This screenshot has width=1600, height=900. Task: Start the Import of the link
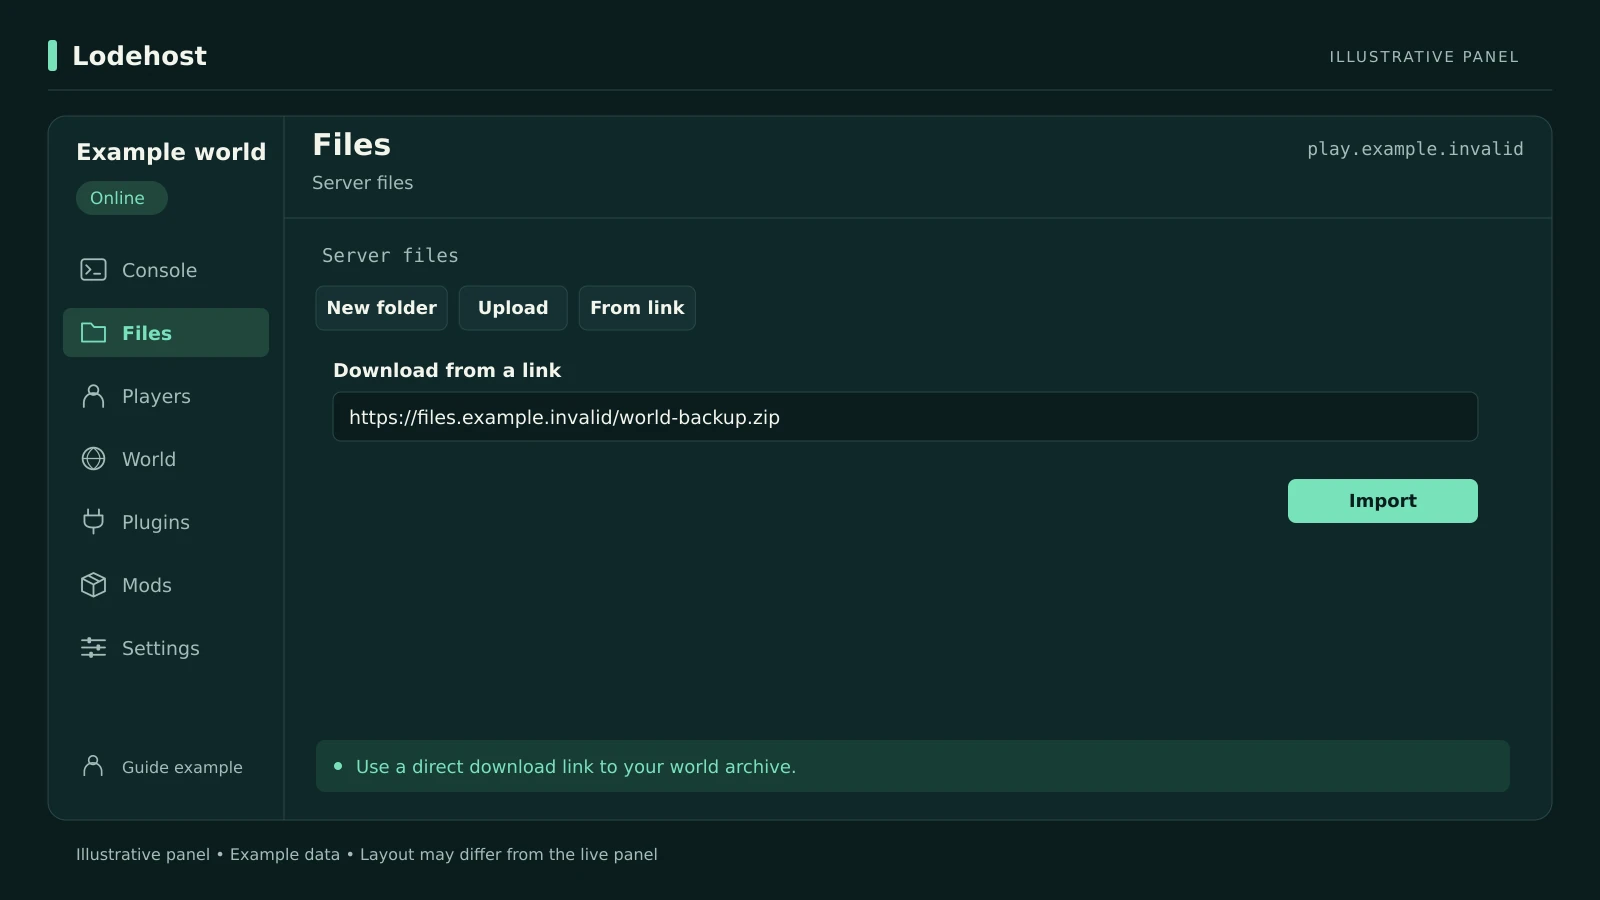pyautogui.click(x=1382, y=501)
